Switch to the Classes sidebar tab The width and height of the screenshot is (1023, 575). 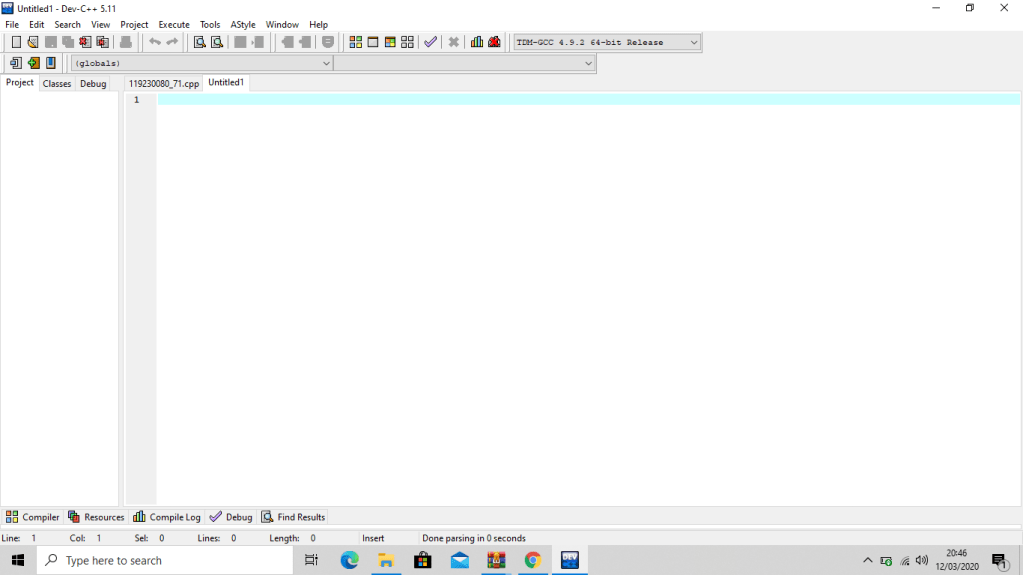pyautogui.click(x=57, y=84)
